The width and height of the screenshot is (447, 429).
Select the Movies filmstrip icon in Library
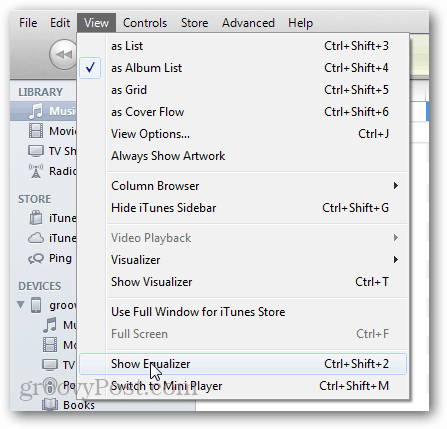(36, 131)
